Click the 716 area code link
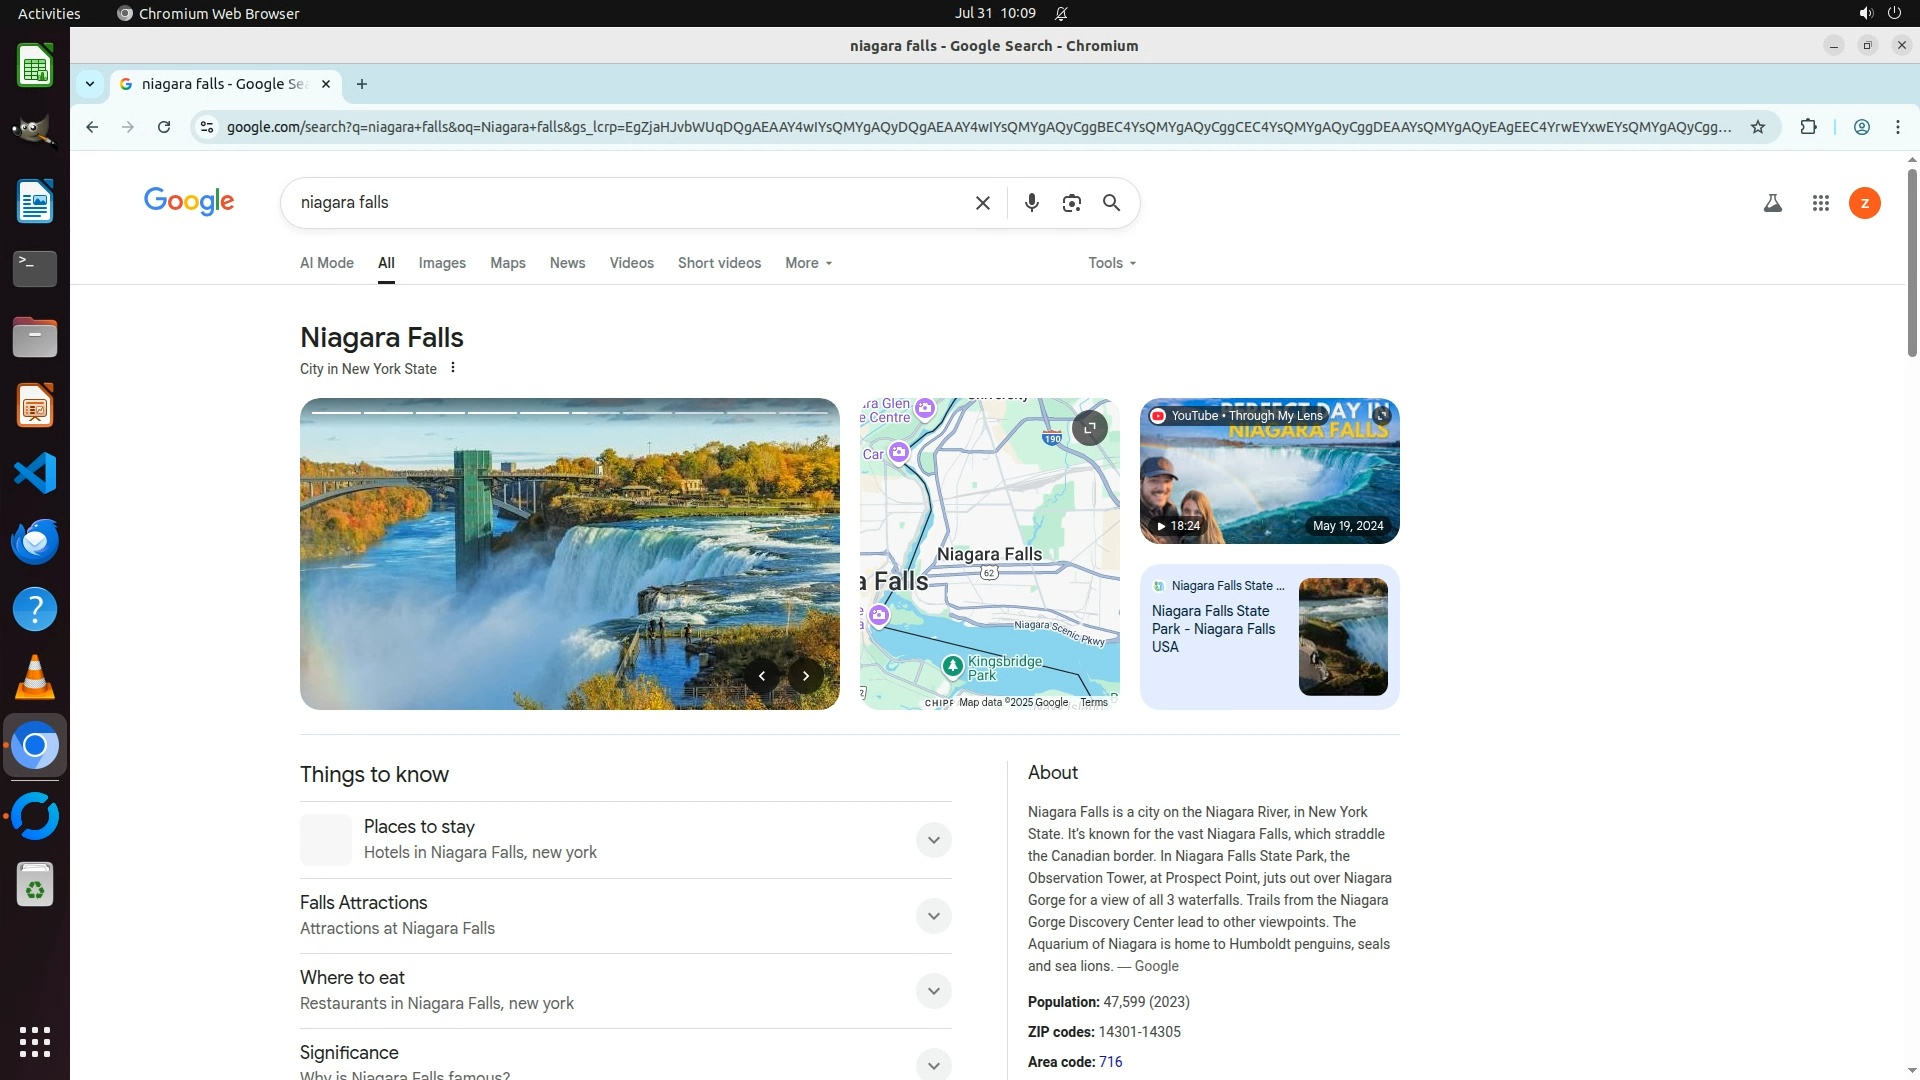1920x1080 pixels. 1110,1062
